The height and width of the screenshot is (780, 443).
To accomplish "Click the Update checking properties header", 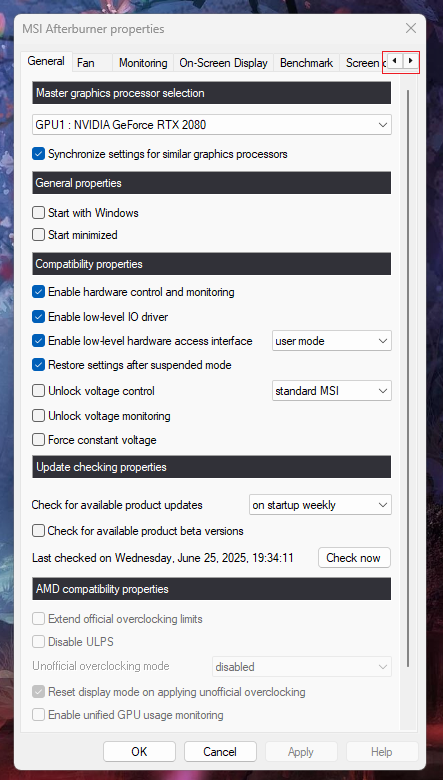I will 212,467.
